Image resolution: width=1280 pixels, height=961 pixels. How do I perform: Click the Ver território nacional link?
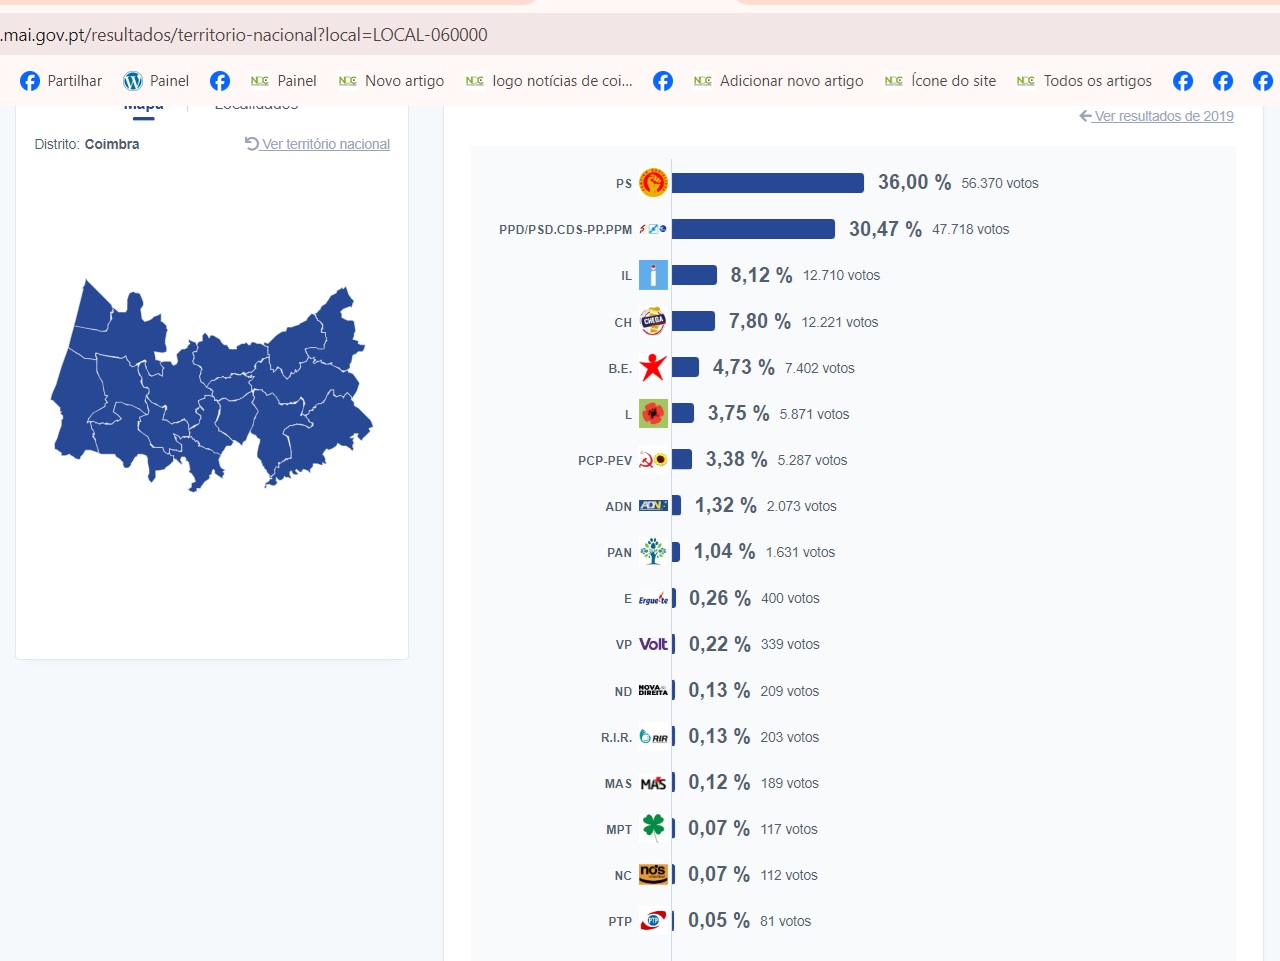318,144
